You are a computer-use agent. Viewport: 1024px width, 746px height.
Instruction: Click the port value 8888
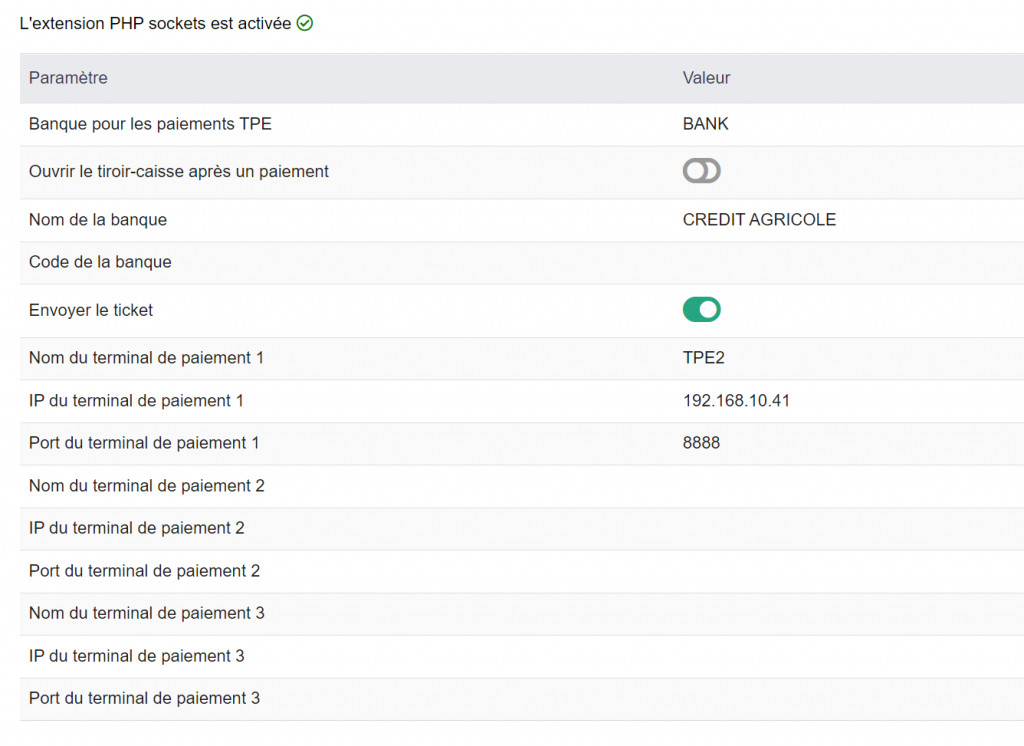(x=701, y=443)
